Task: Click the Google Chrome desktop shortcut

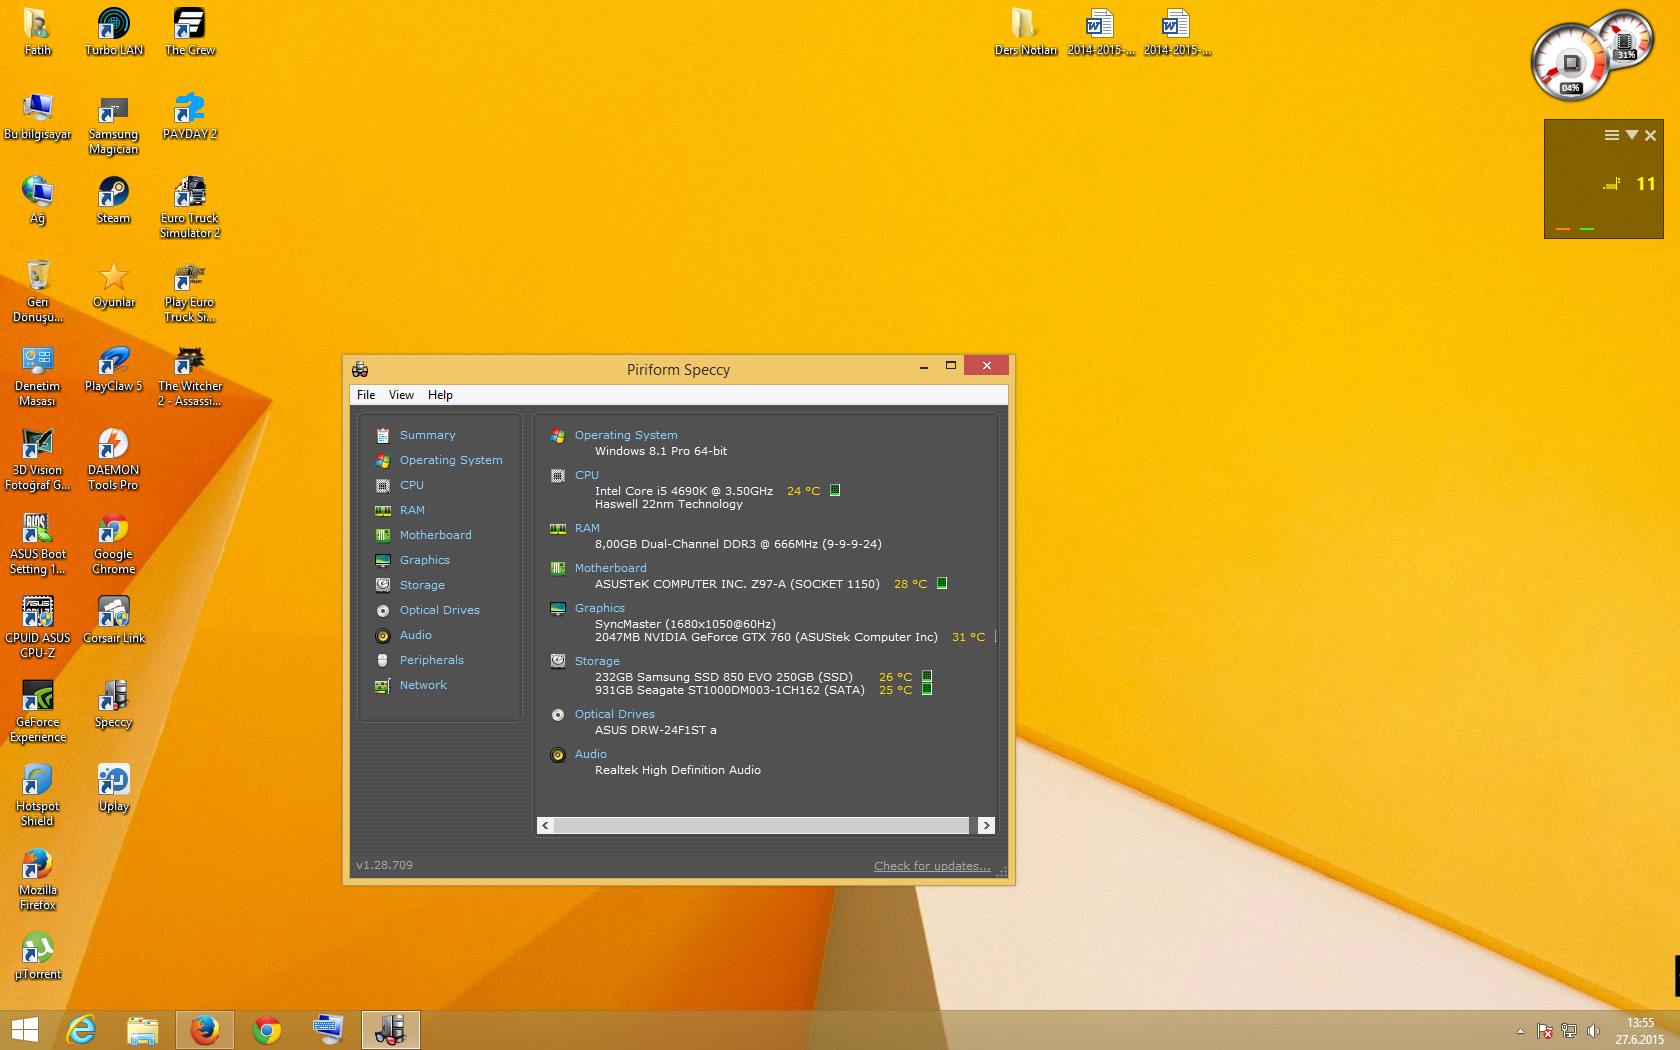Action: point(113,544)
